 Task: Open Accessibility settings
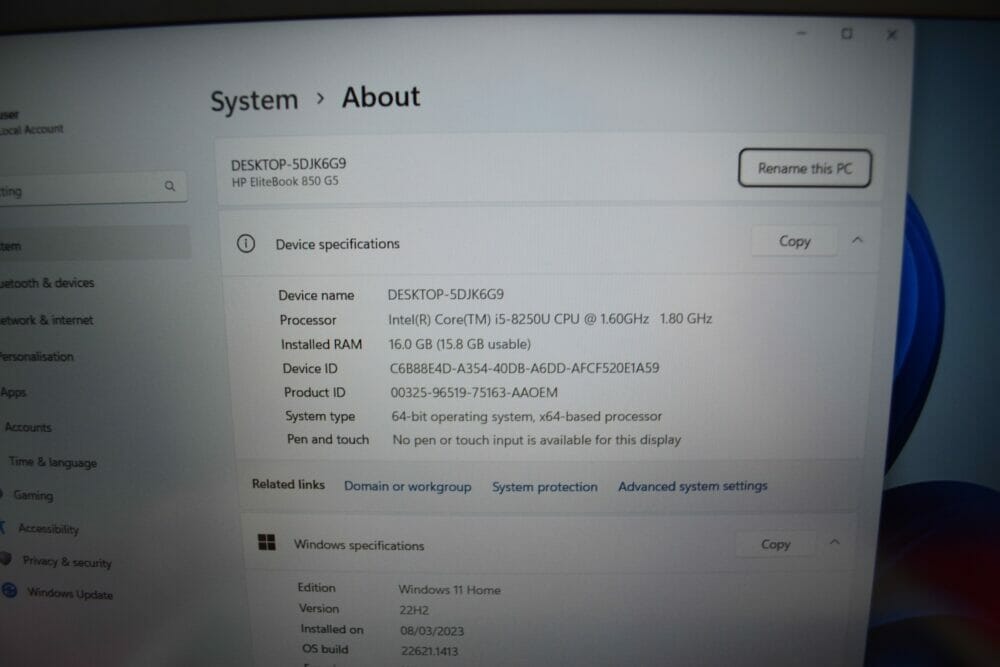(48, 529)
